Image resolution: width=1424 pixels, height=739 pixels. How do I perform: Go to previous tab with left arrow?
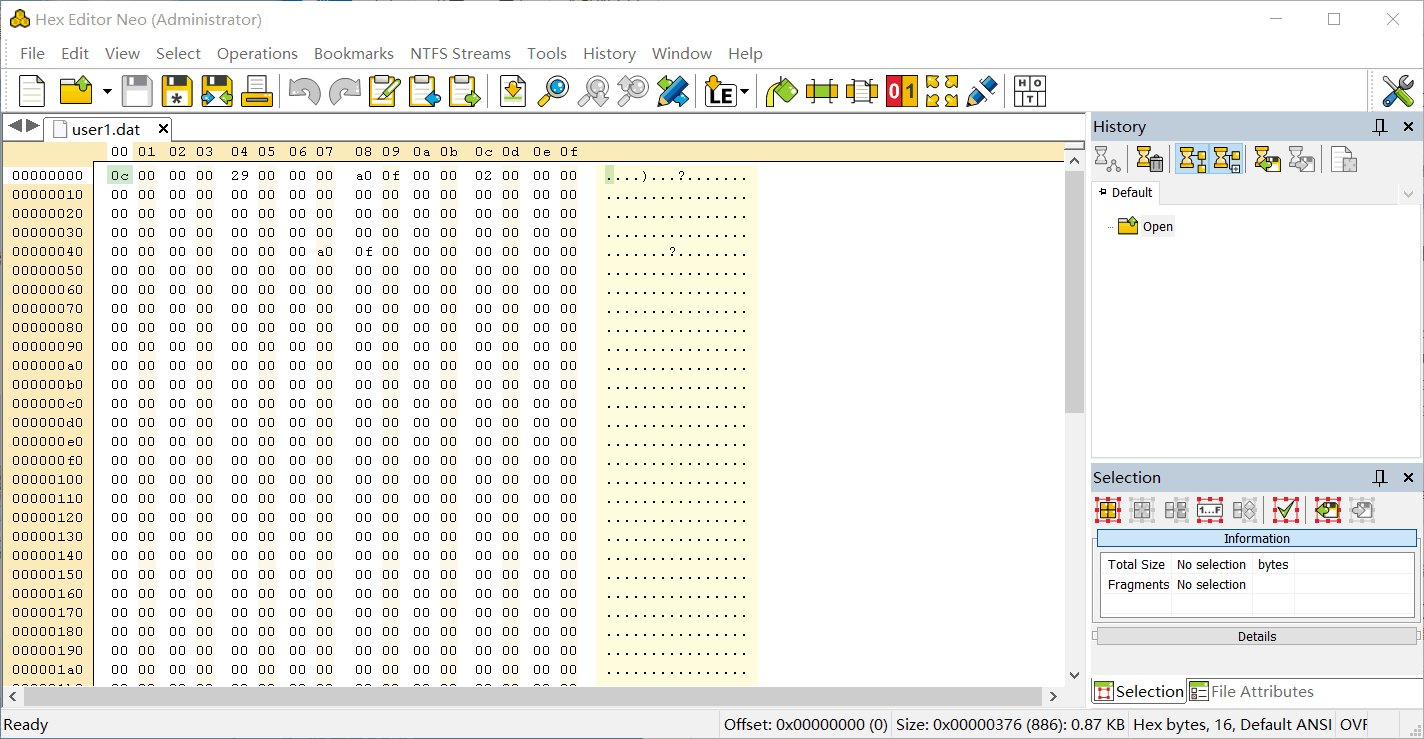14,126
